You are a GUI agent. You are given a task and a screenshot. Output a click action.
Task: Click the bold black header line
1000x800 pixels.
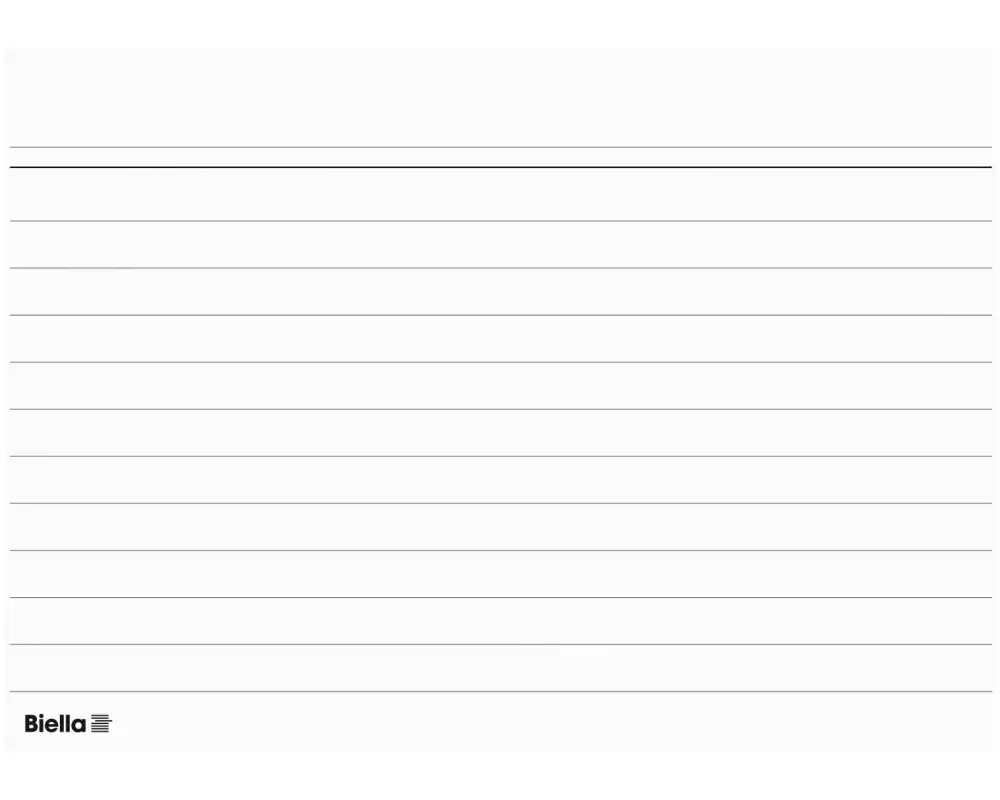click(500, 167)
